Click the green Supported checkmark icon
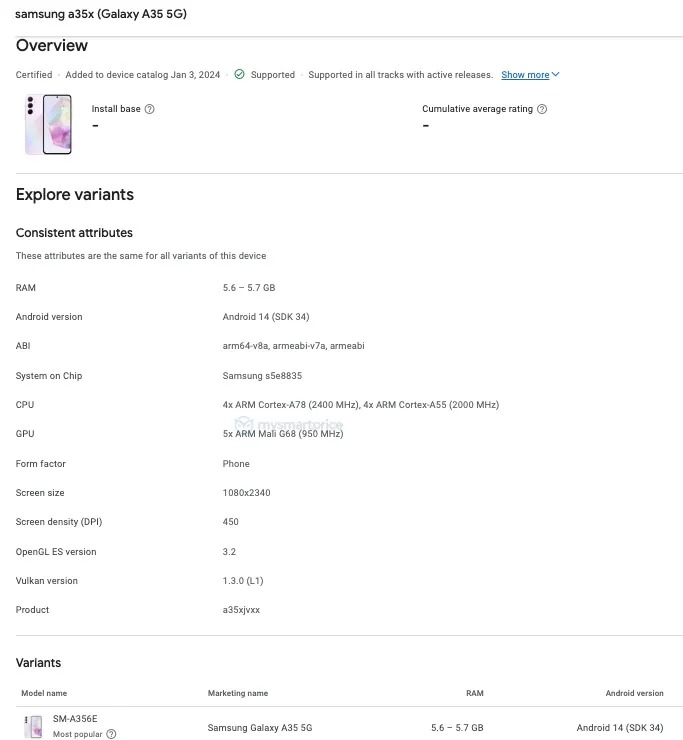Viewport: 683px width, 740px height. click(239, 75)
